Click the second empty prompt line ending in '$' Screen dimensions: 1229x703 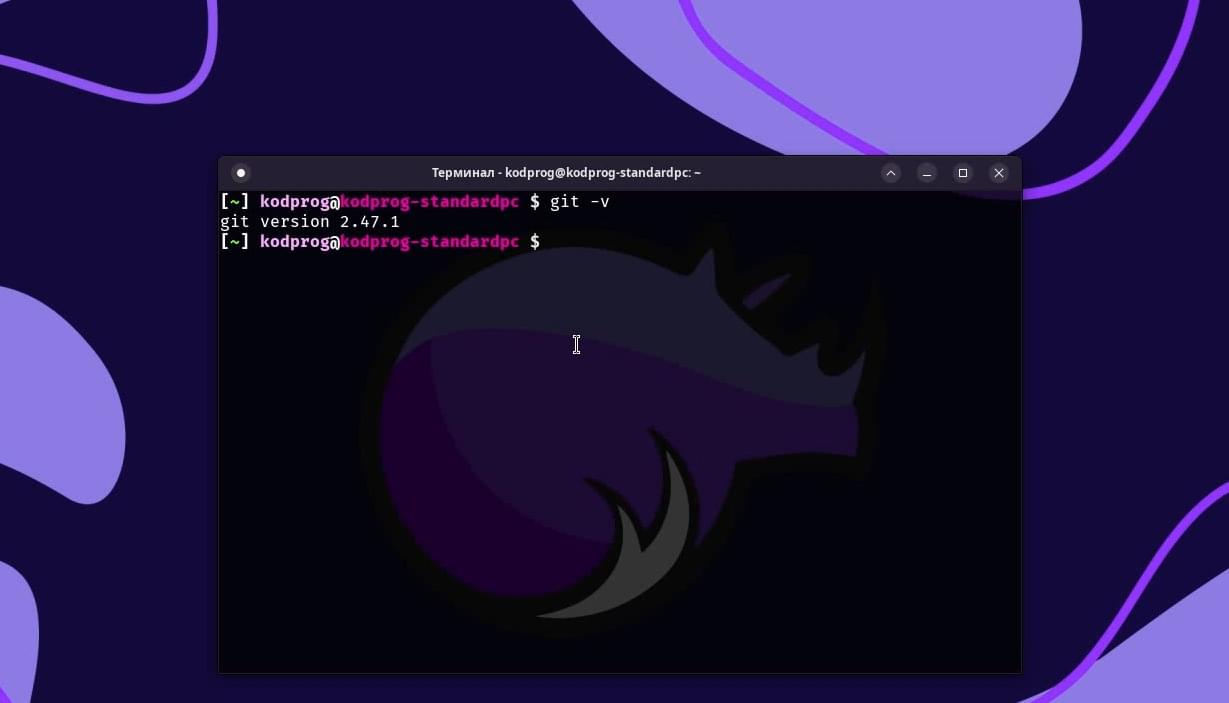pos(380,242)
